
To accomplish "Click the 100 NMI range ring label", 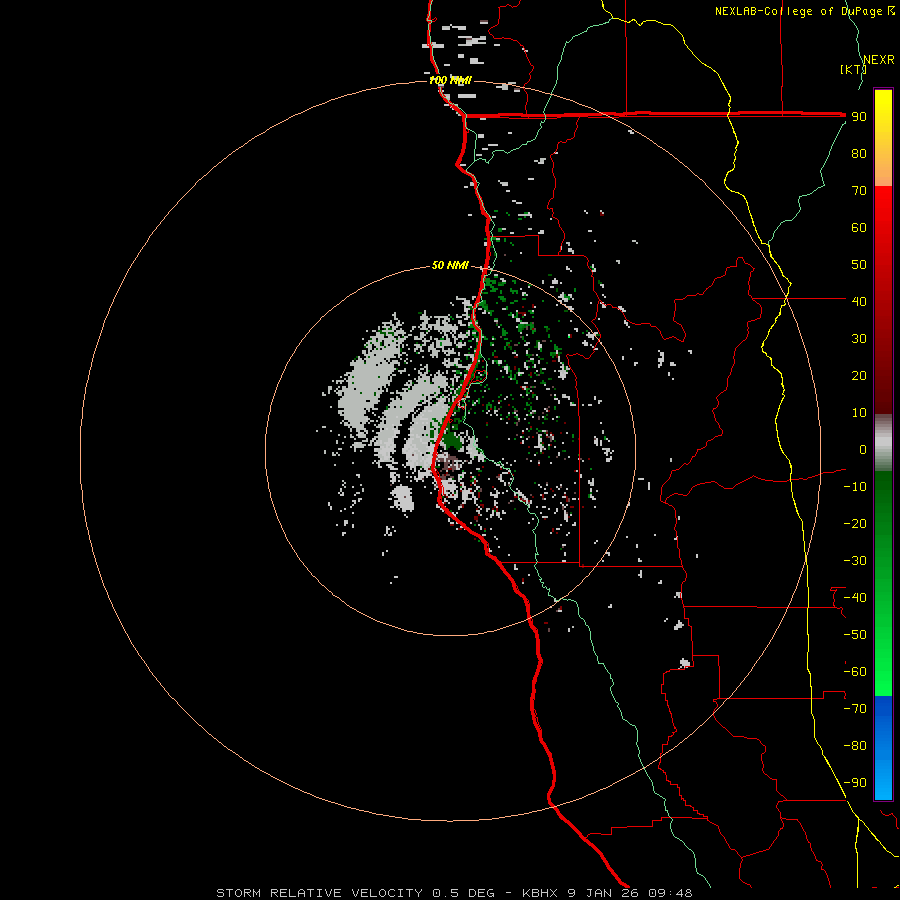I will click(450, 80).
